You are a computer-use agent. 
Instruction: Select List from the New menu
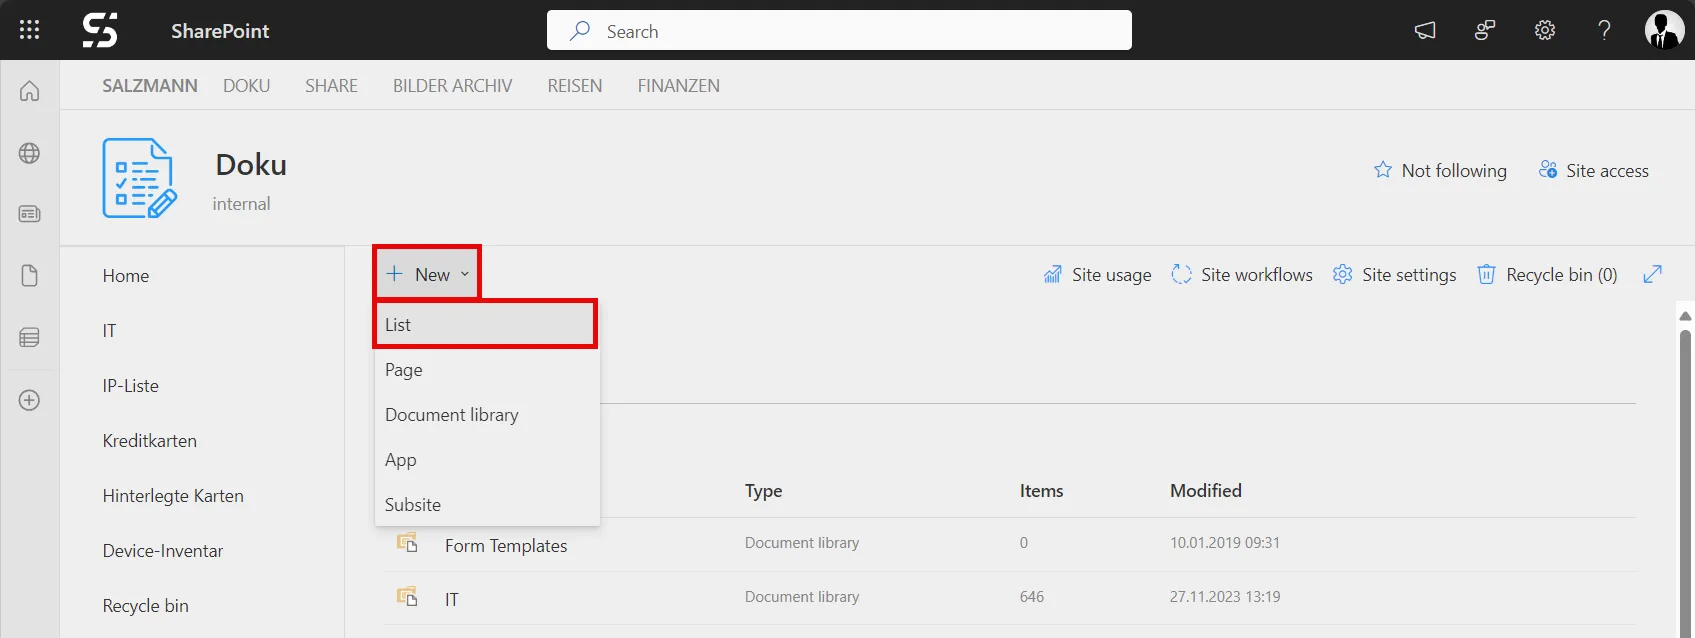486,324
